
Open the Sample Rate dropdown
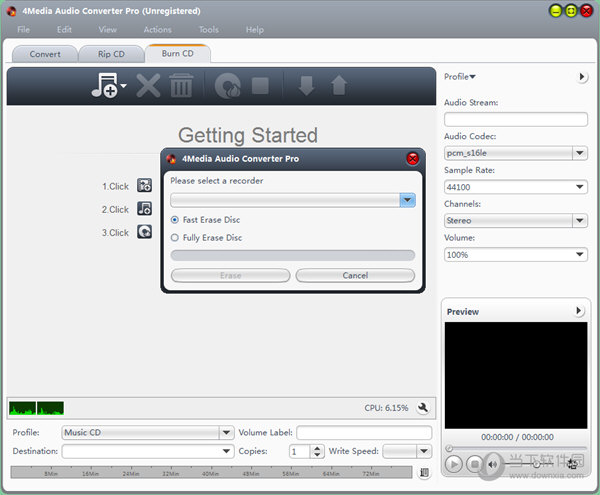[579, 187]
